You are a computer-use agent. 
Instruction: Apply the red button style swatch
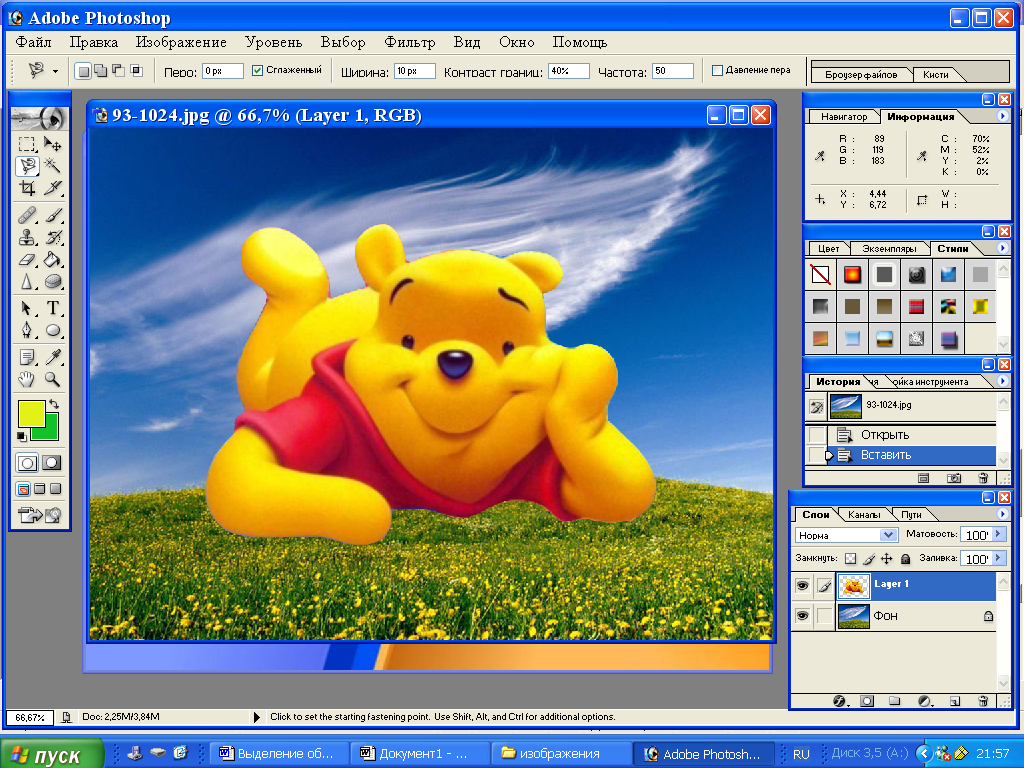(x=852, y=275)
